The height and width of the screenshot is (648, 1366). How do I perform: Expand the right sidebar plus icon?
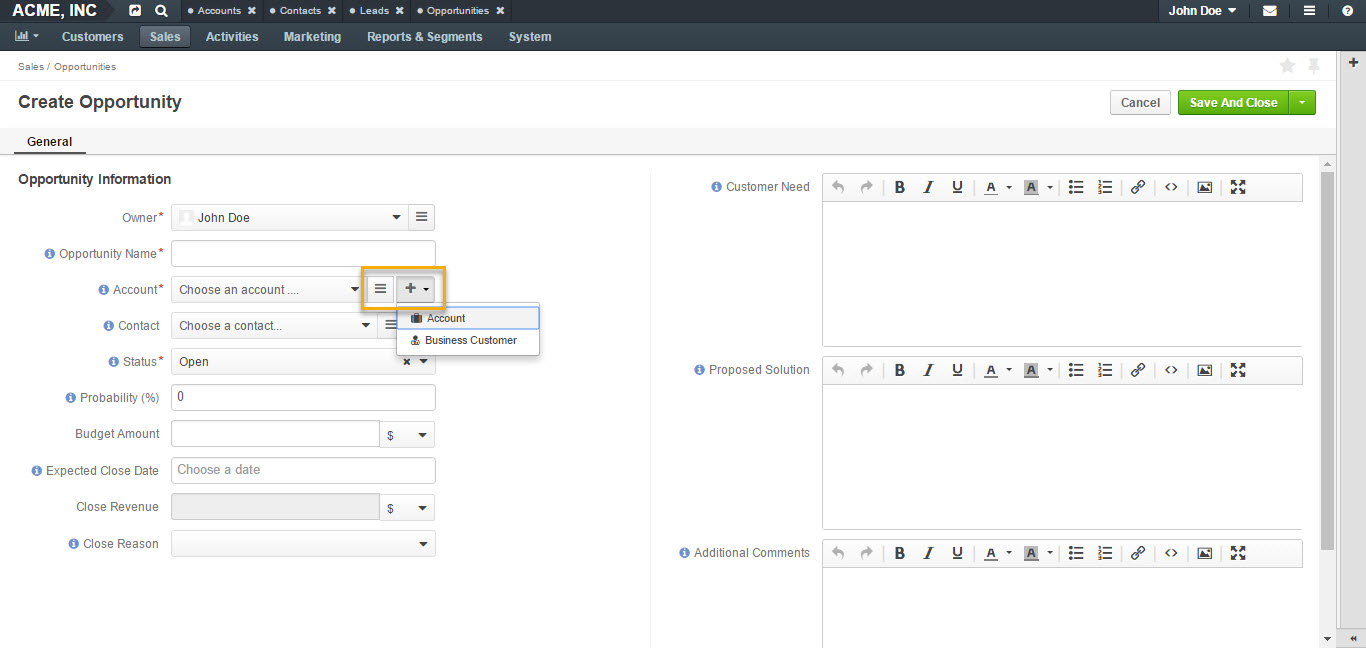click(1354, 62)
